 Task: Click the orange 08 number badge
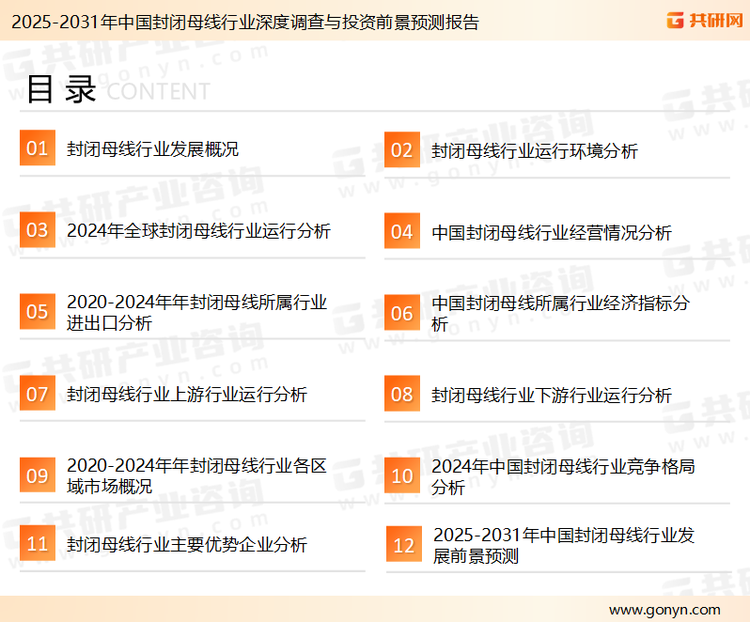point(402,394)
